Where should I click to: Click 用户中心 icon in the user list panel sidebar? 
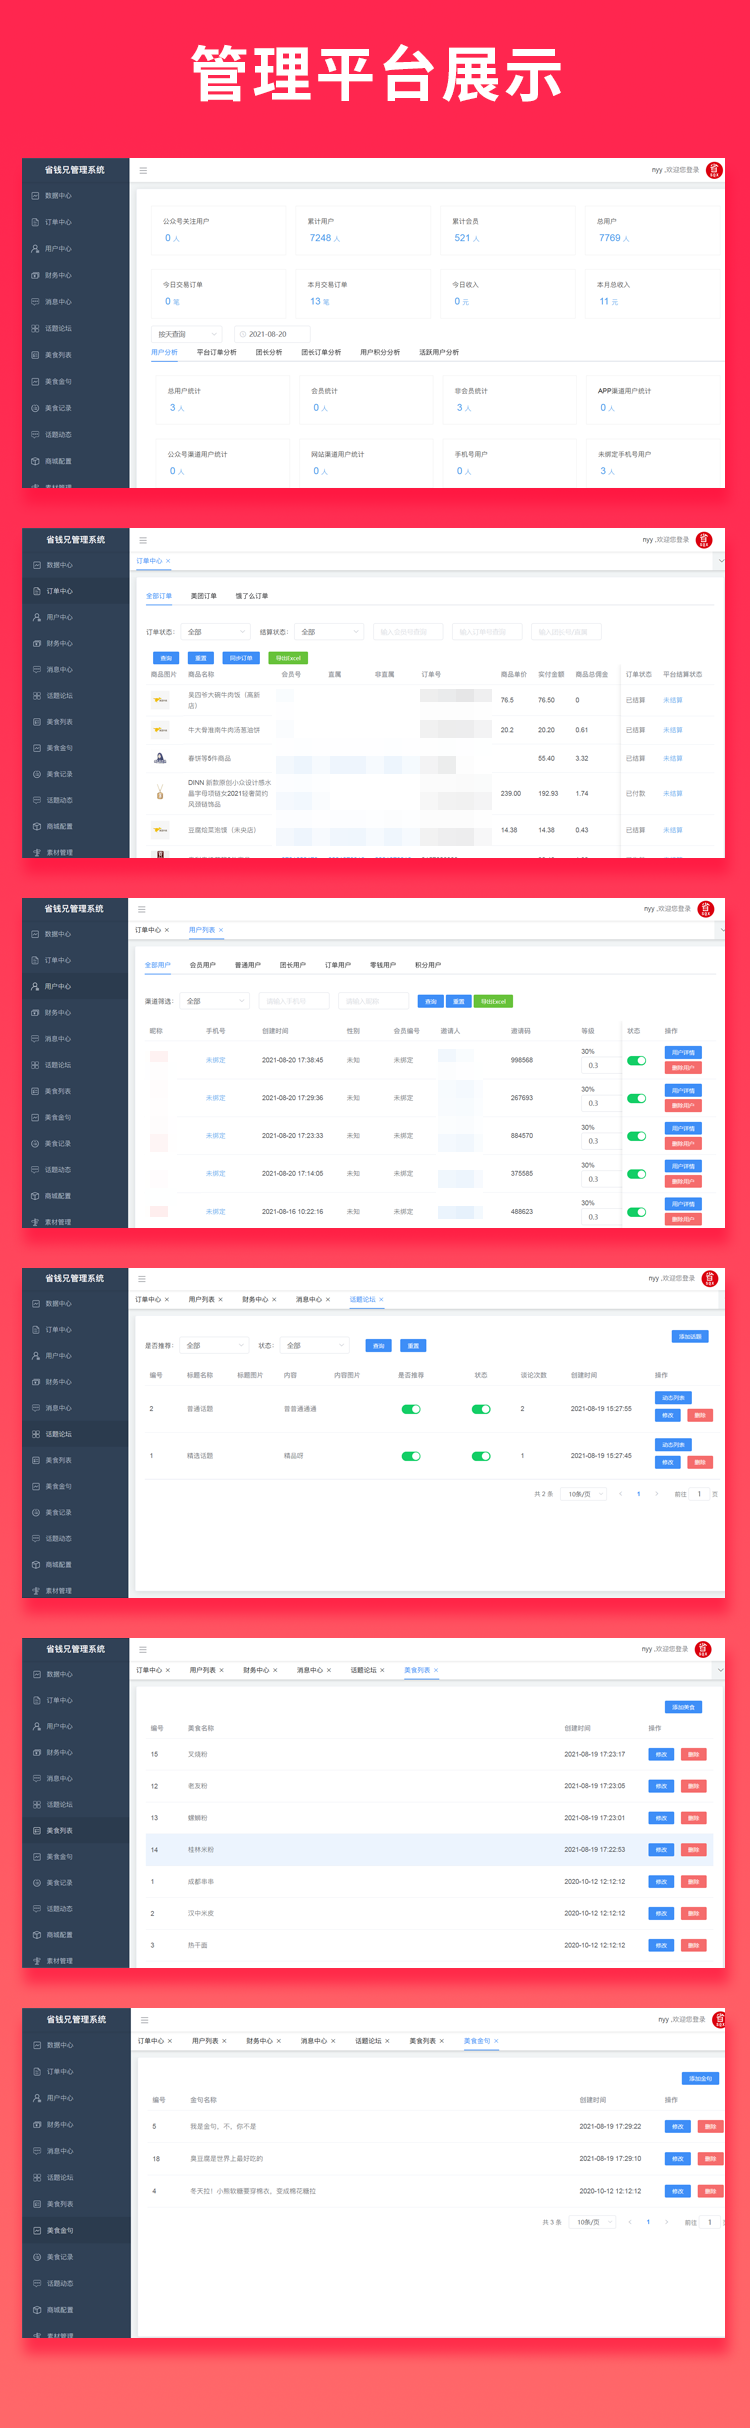coord(35,986)
